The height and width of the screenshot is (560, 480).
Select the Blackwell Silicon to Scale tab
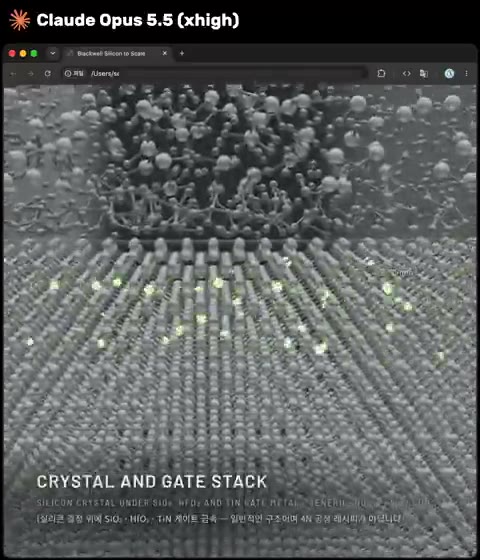116,54
